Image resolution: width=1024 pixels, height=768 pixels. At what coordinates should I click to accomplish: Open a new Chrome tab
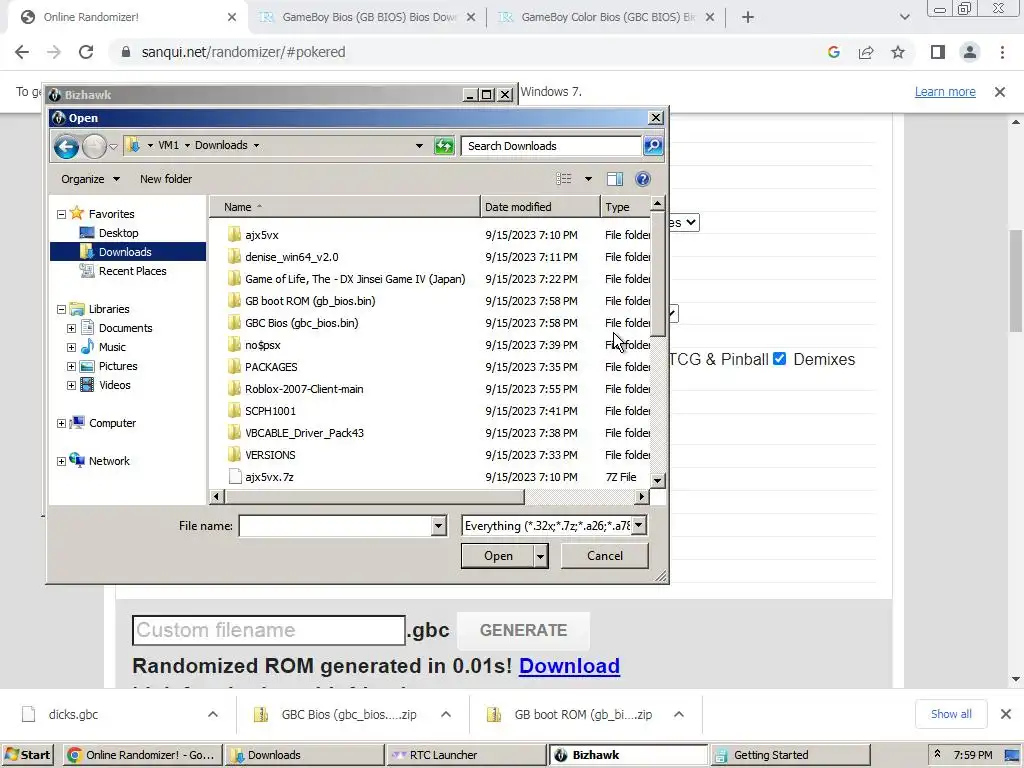(748, 17)
